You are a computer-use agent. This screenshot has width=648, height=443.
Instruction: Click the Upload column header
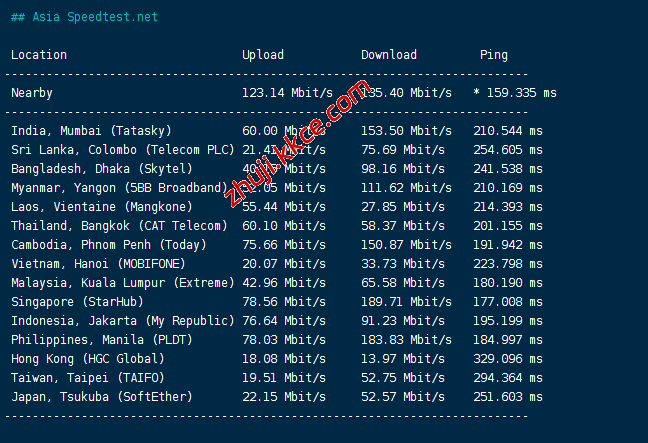(262, 55)
